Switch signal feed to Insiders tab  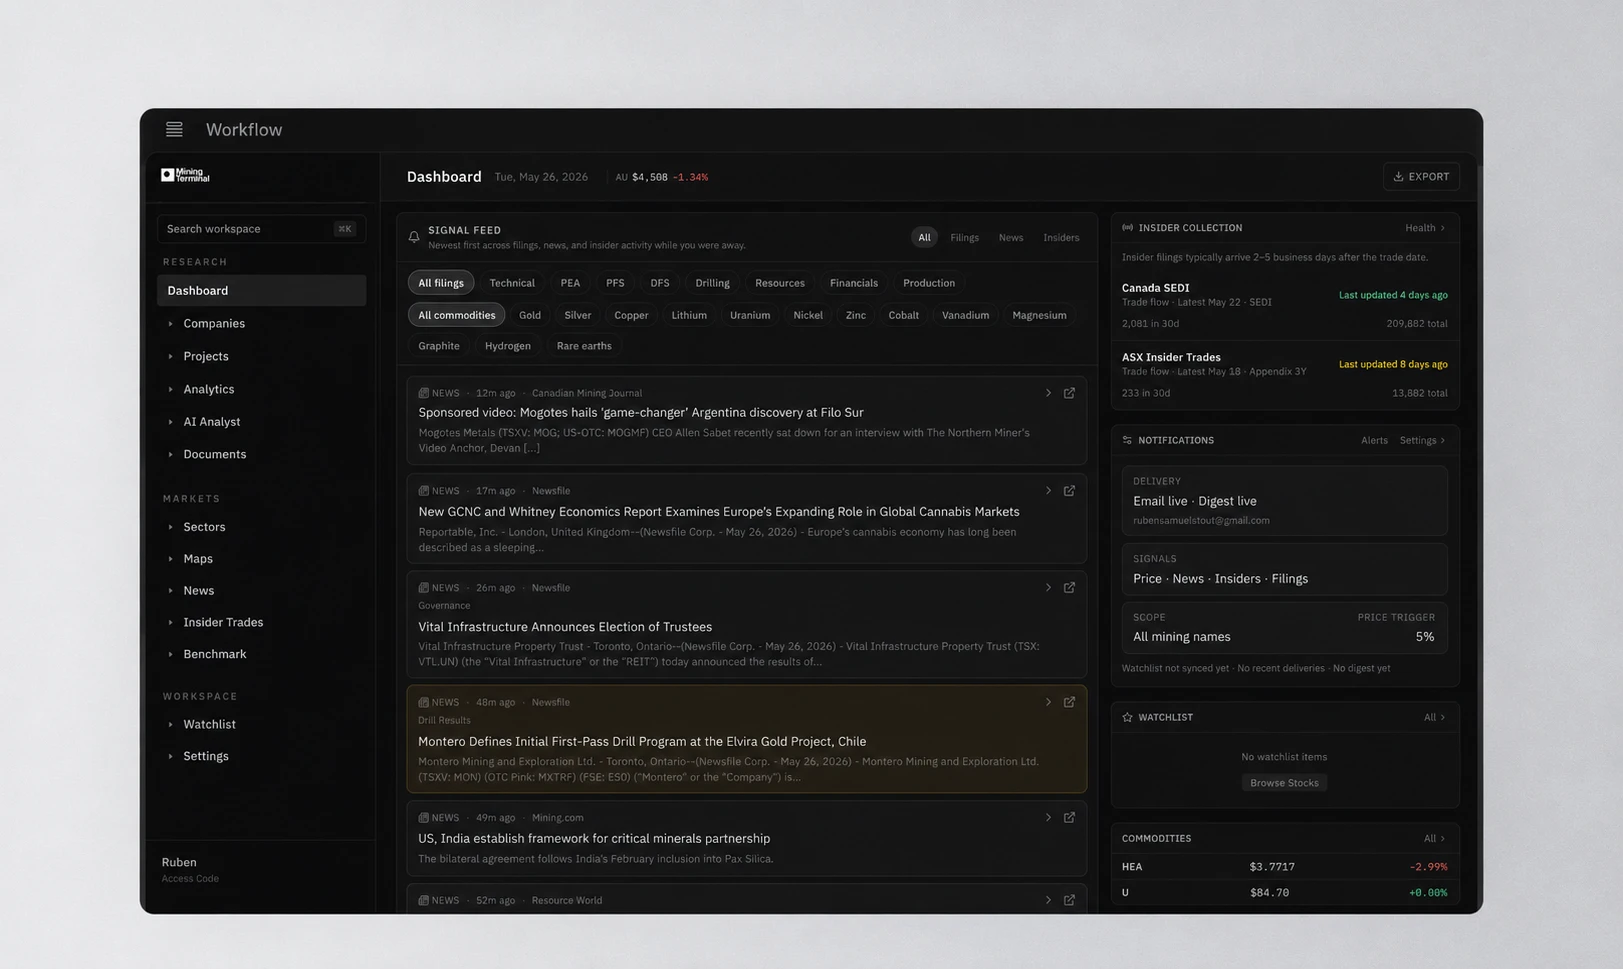[1061, 237]
